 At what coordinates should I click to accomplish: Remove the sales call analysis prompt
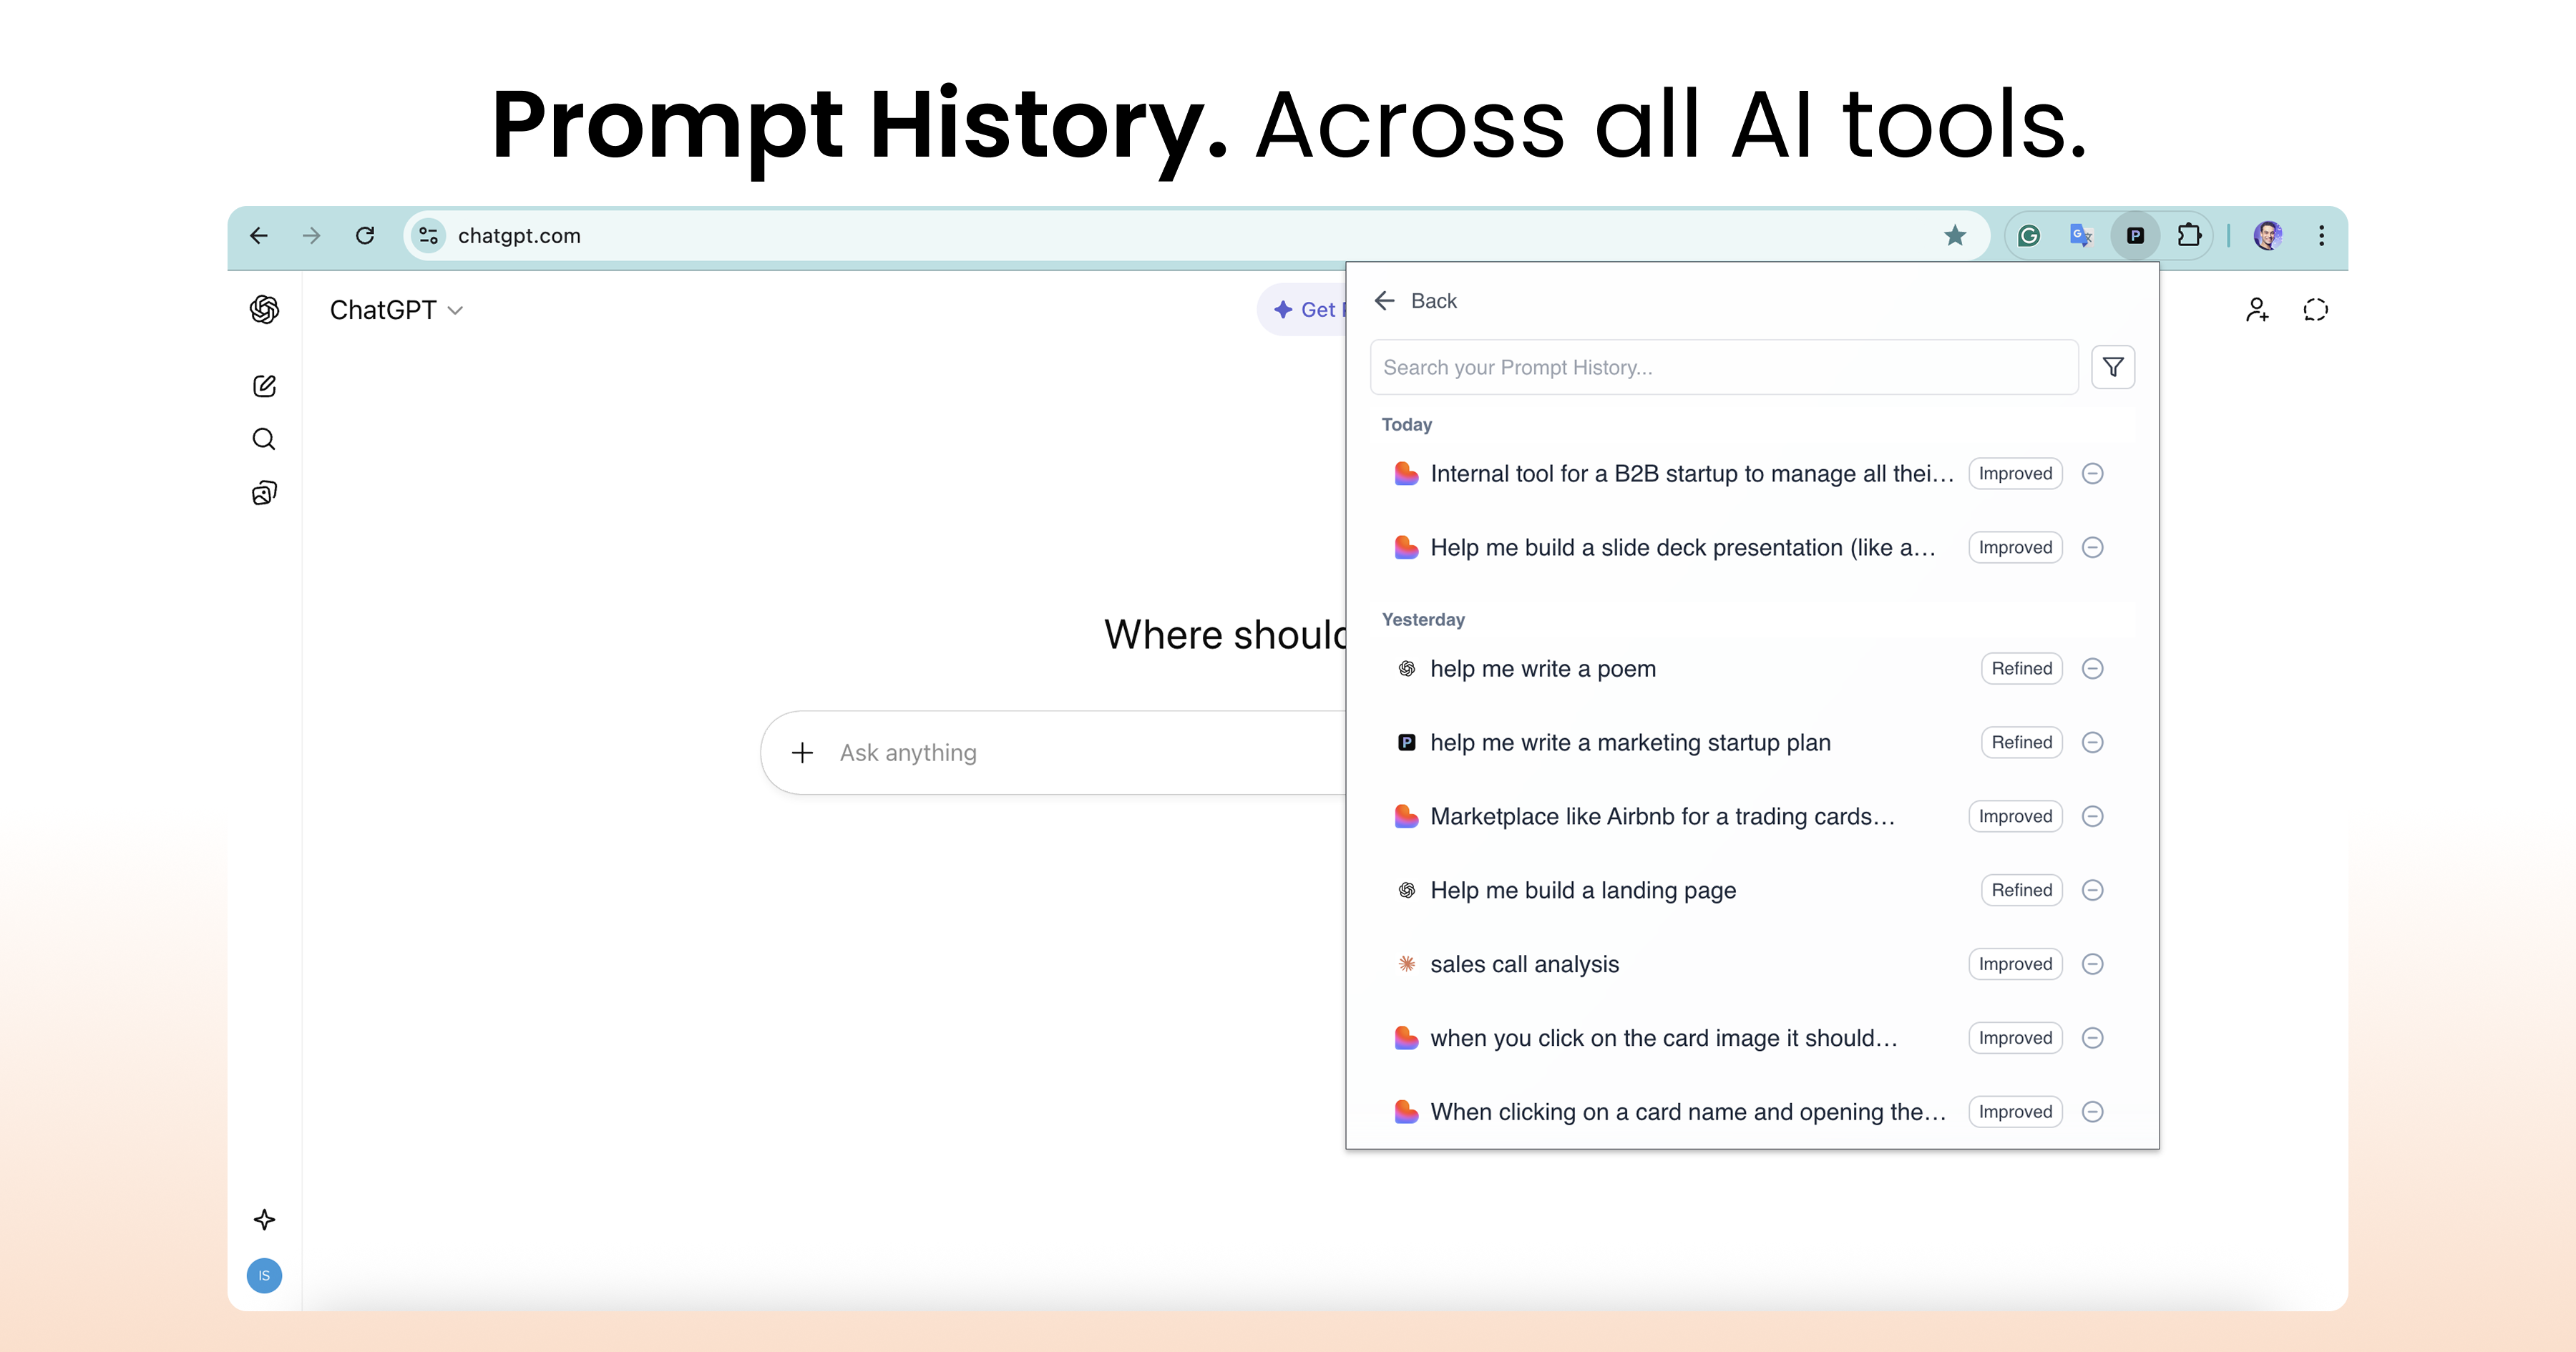(x=2094, y=964)
